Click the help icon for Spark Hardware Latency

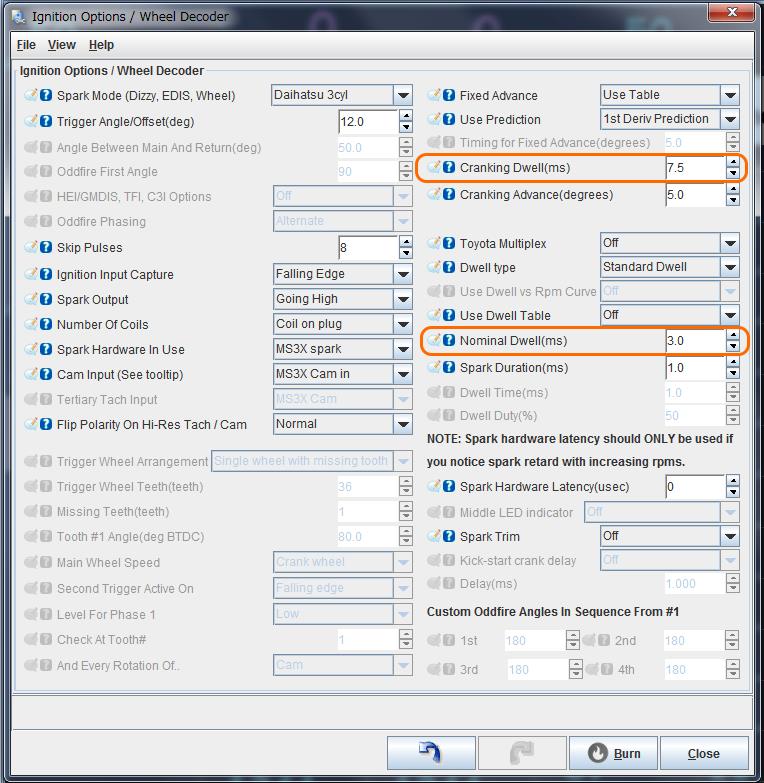(449, 486)
